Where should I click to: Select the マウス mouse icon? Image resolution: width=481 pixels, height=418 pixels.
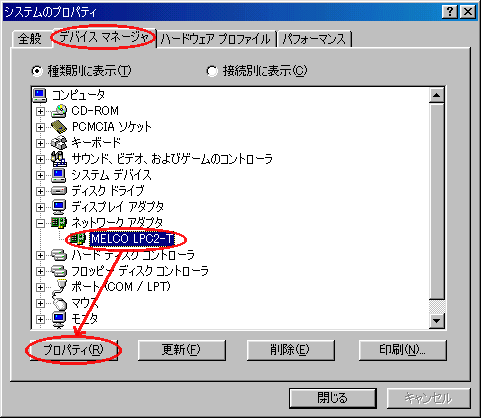tap(60, 303)
